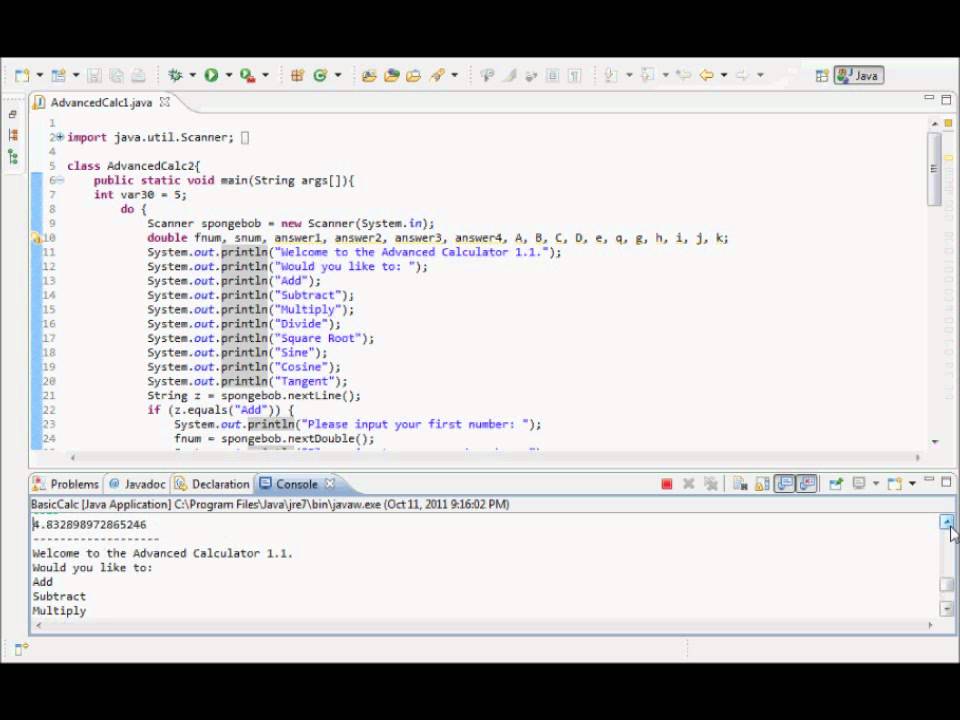960x720 pixels.
Task: Toggle Show Whitespace Characters icon
Action: tap(574, 75)
